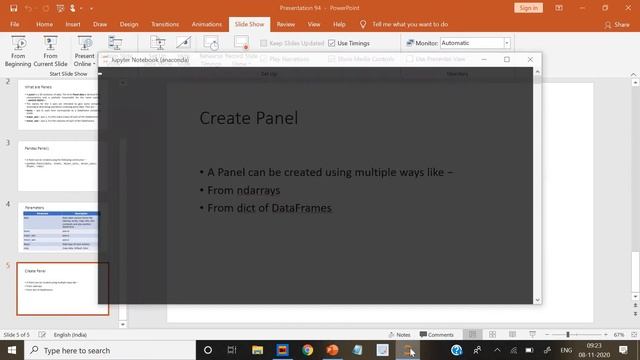Open Customize Quick Access Toolbar dropdown

coord(91,8)
